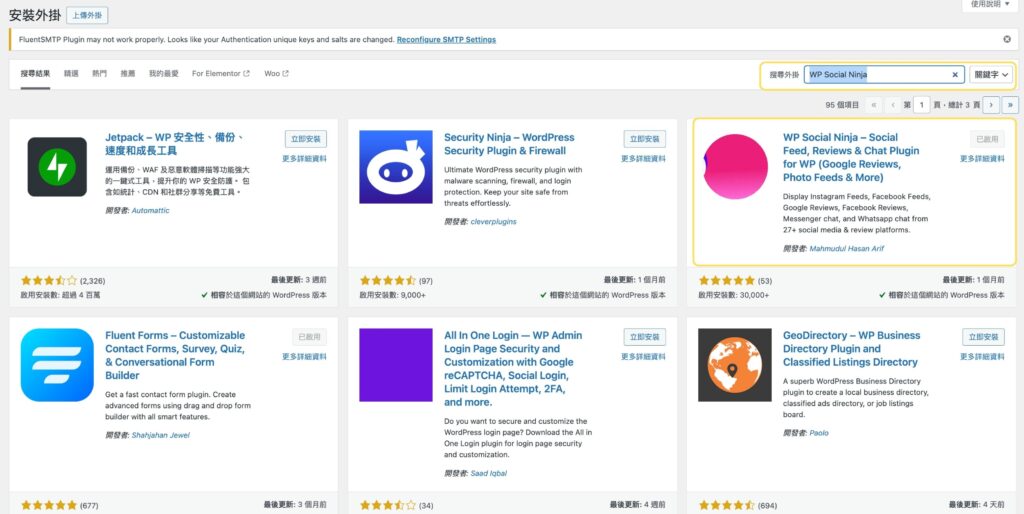The image size is (1024, 514).
Task: Open the GeoDirectory globe icon
Action: tap(735, 364)
